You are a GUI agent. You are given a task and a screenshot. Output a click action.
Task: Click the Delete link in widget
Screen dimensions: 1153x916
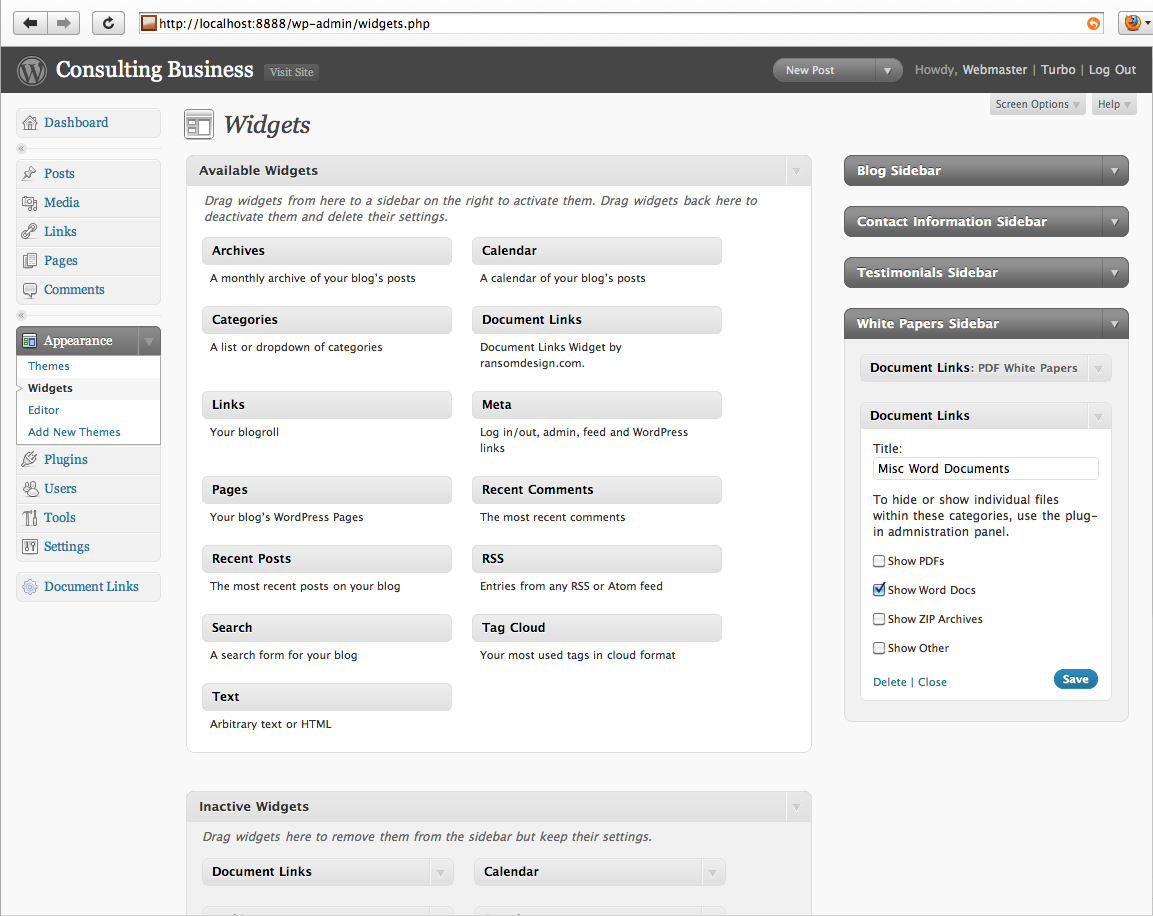889,682
